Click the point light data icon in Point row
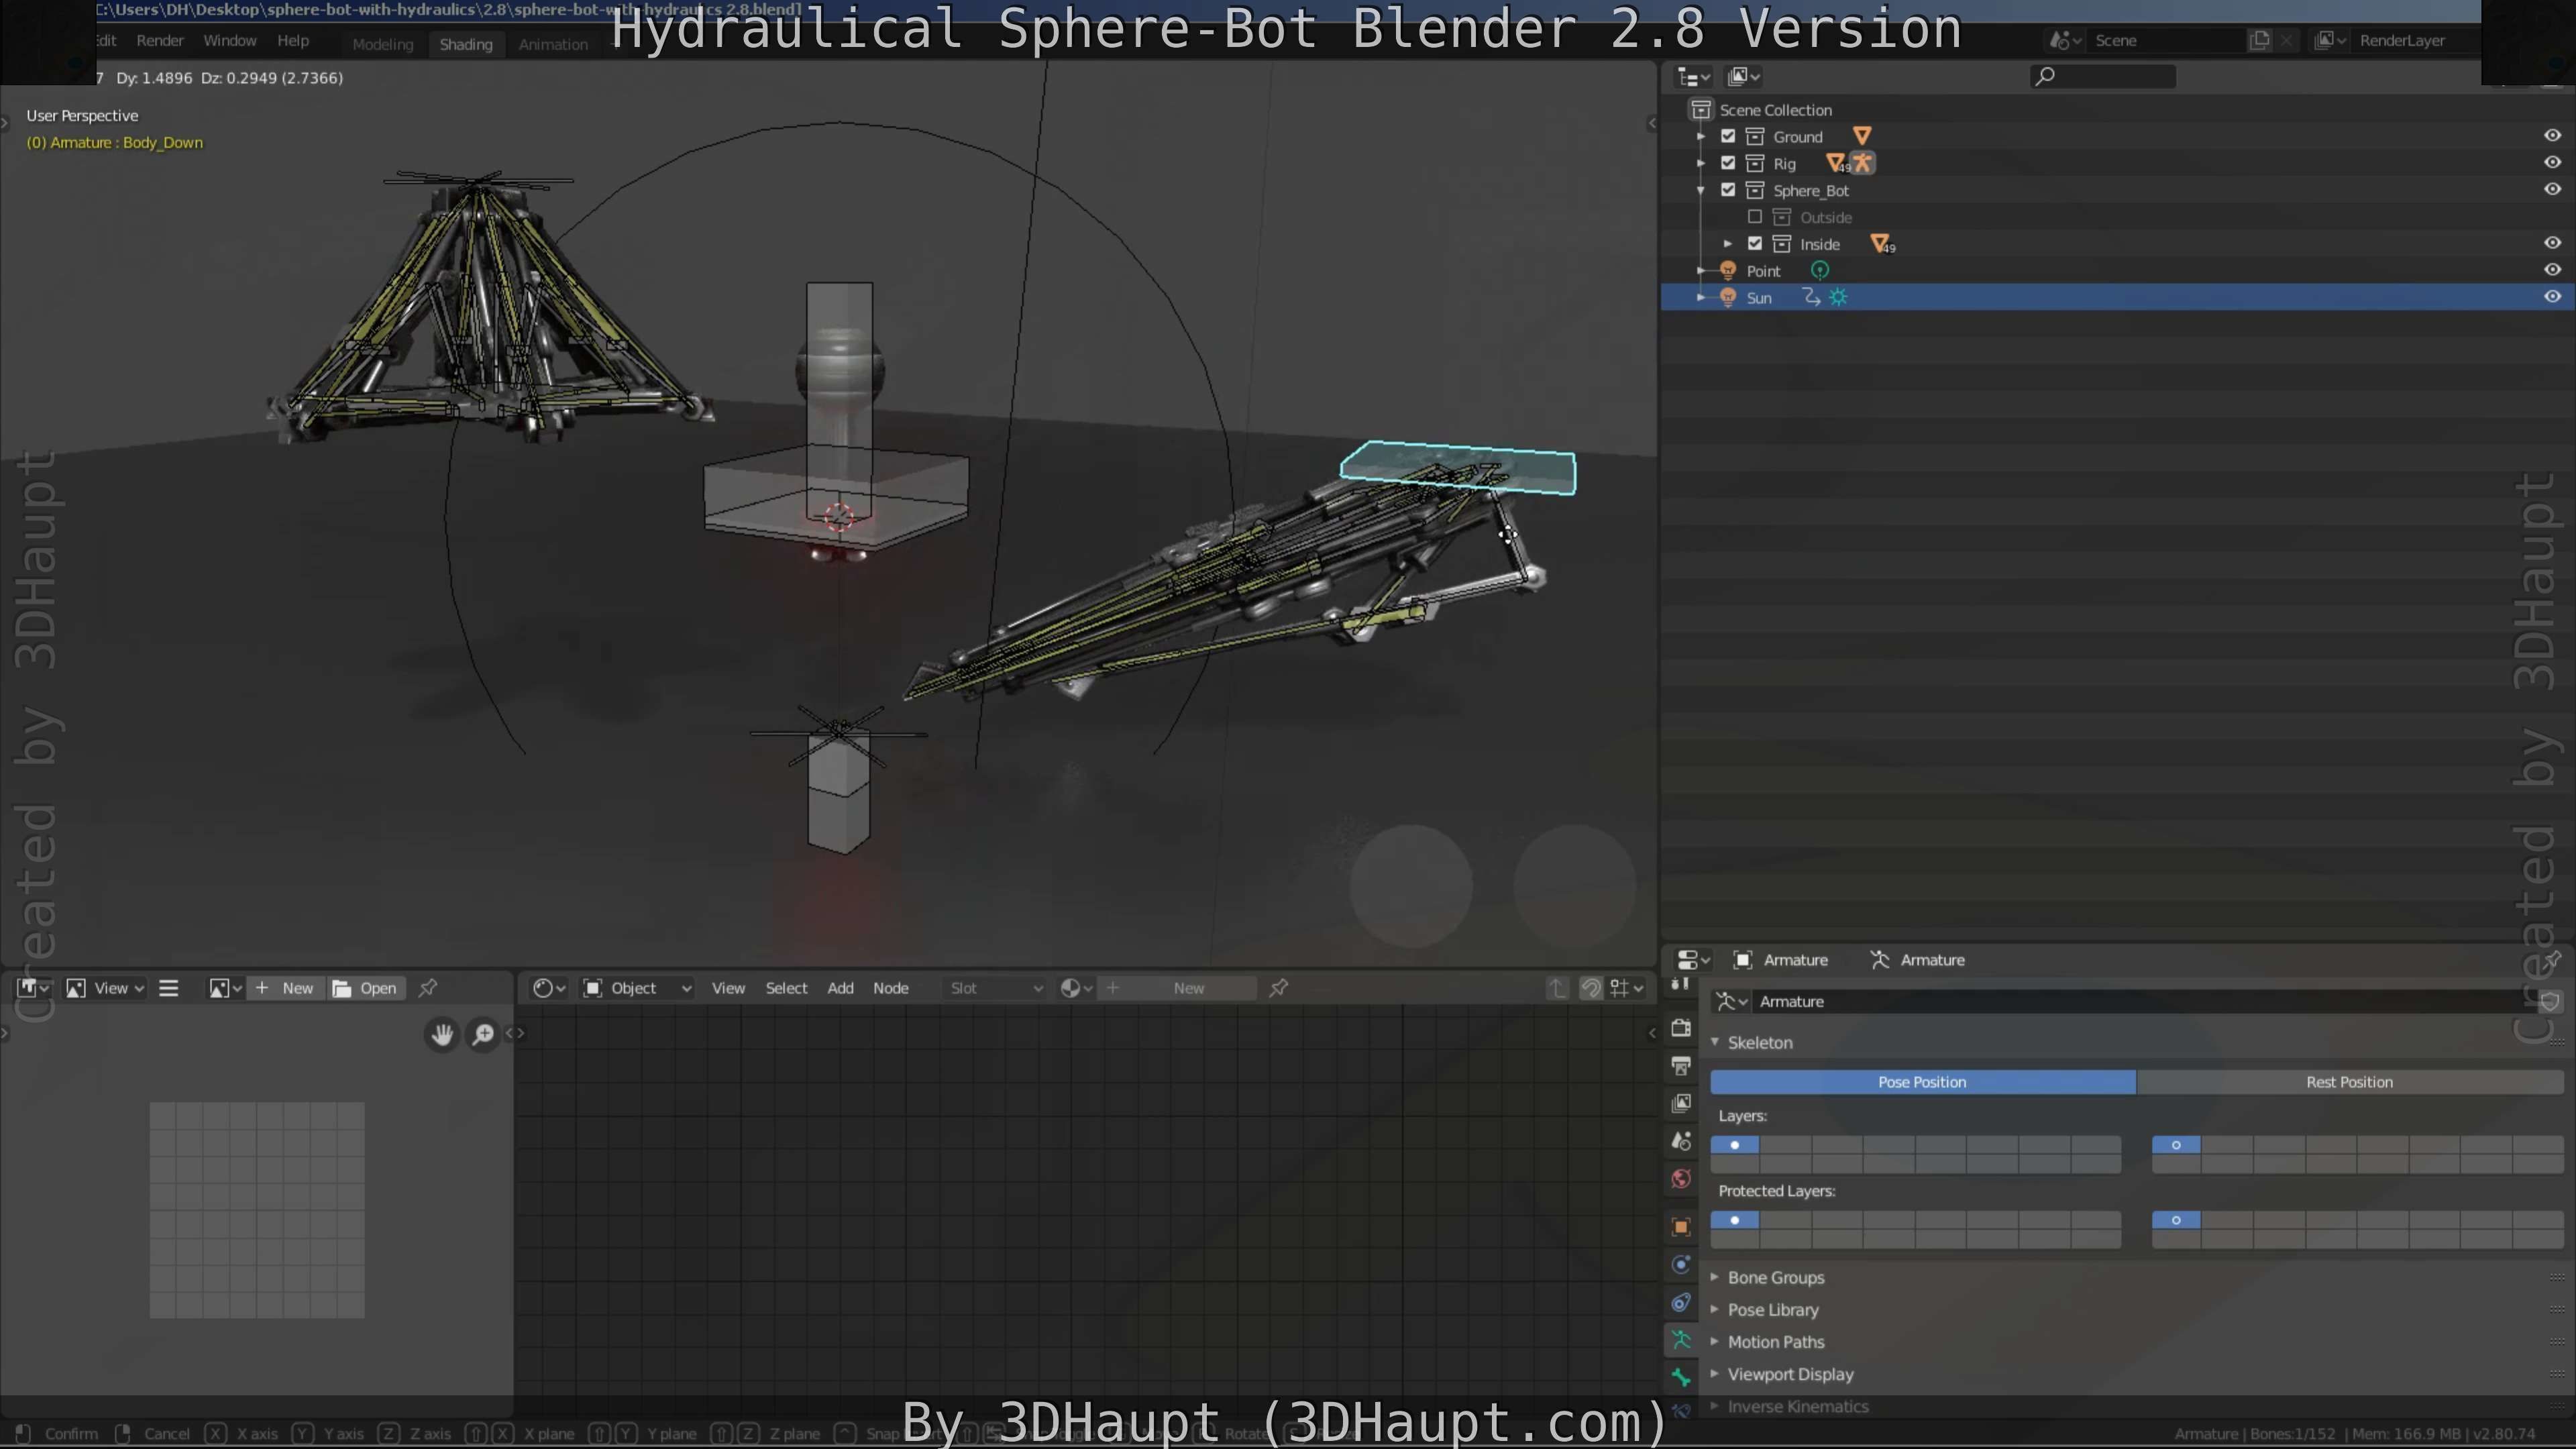 pos(1820,270)
